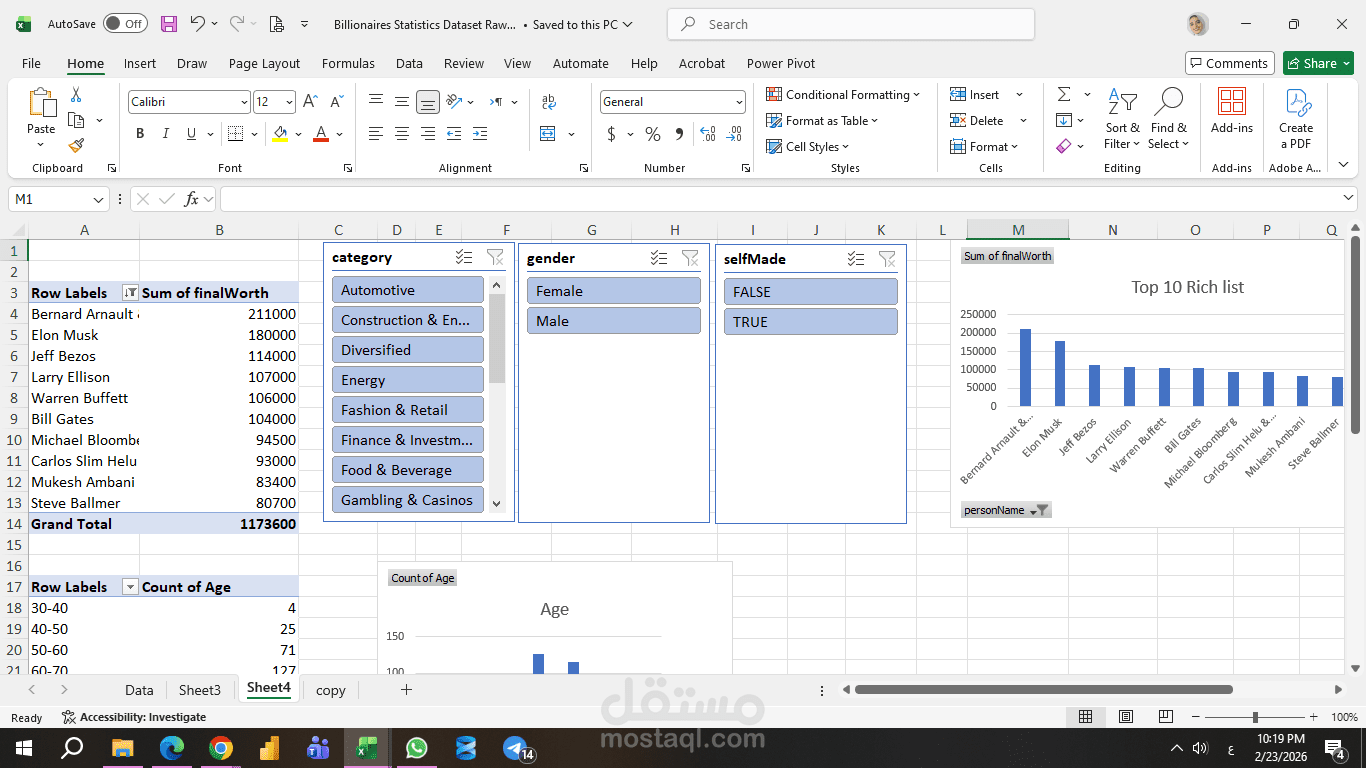
Task: Apply Underline formatting
Action: tap(190, 134)
